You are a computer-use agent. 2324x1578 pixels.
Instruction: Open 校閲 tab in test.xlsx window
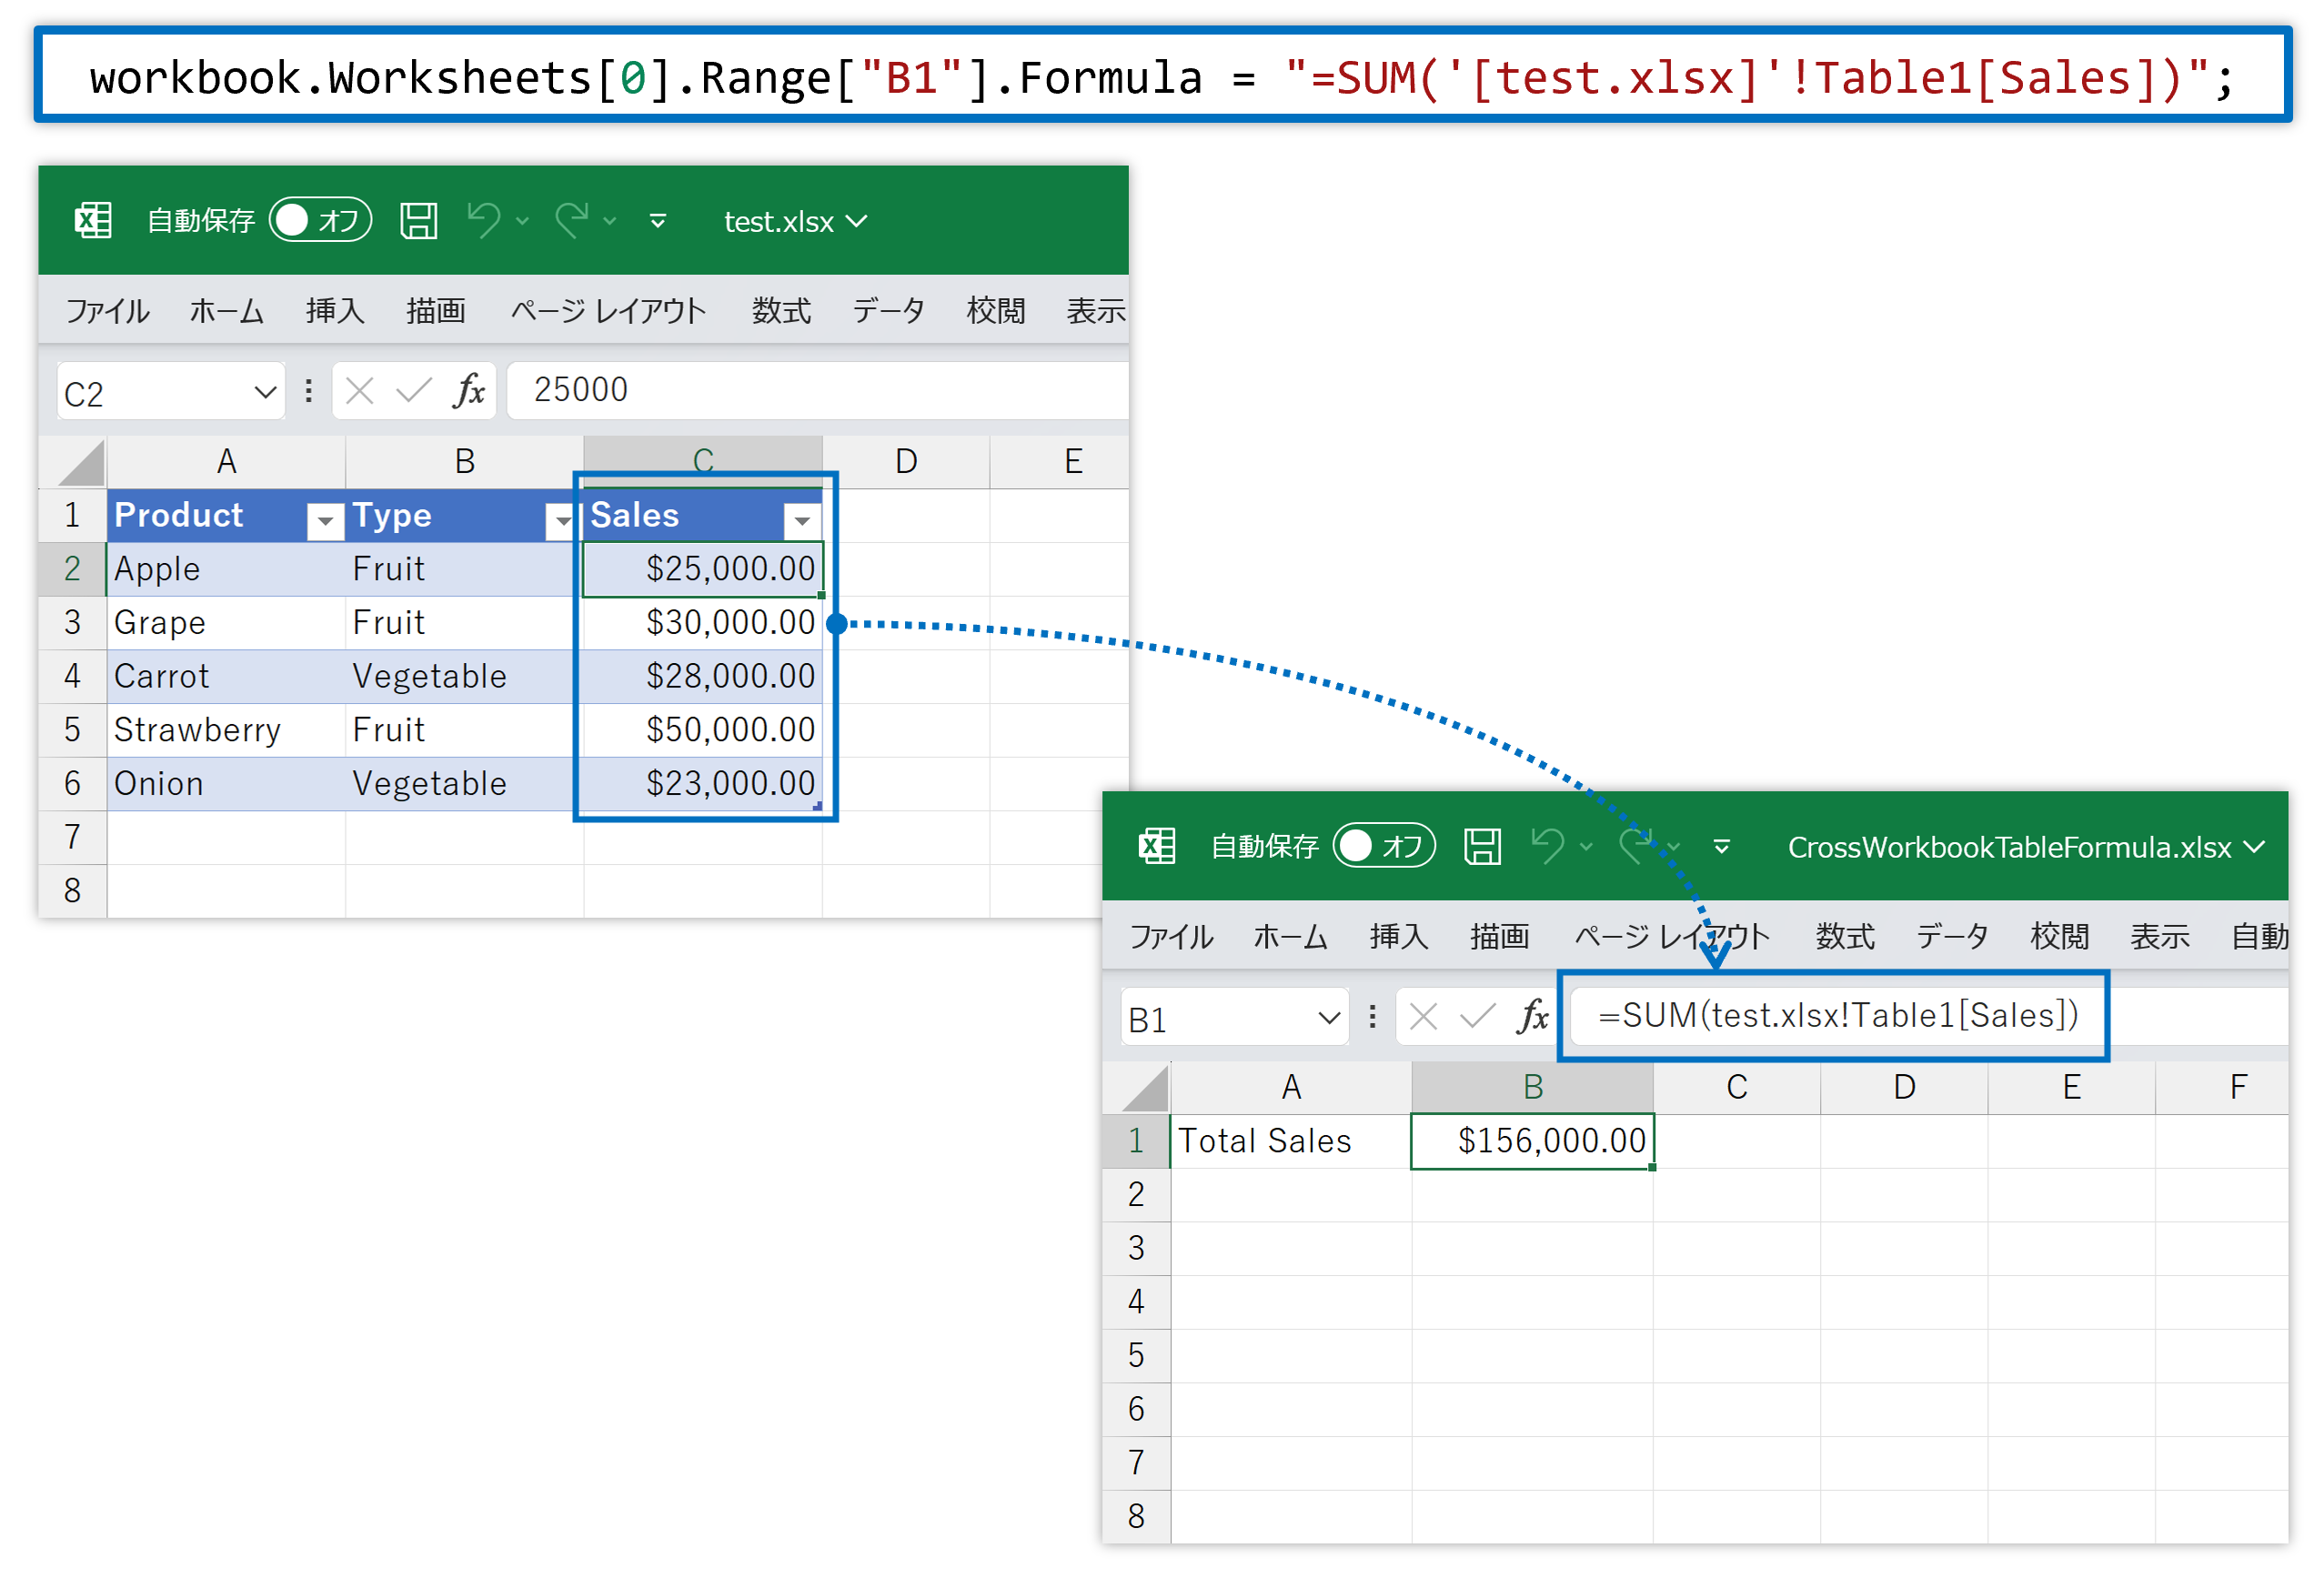click(995, 311)
